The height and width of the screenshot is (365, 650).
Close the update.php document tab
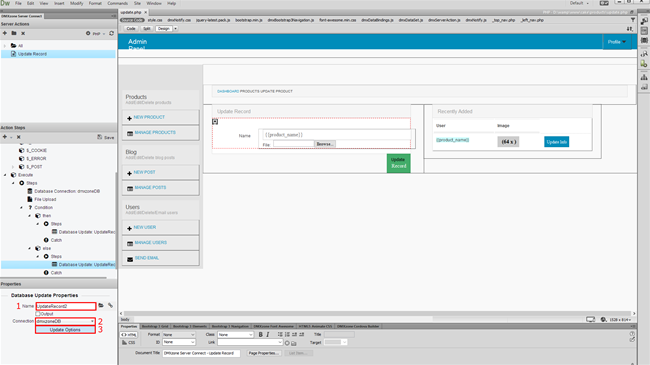coord(146,12)
